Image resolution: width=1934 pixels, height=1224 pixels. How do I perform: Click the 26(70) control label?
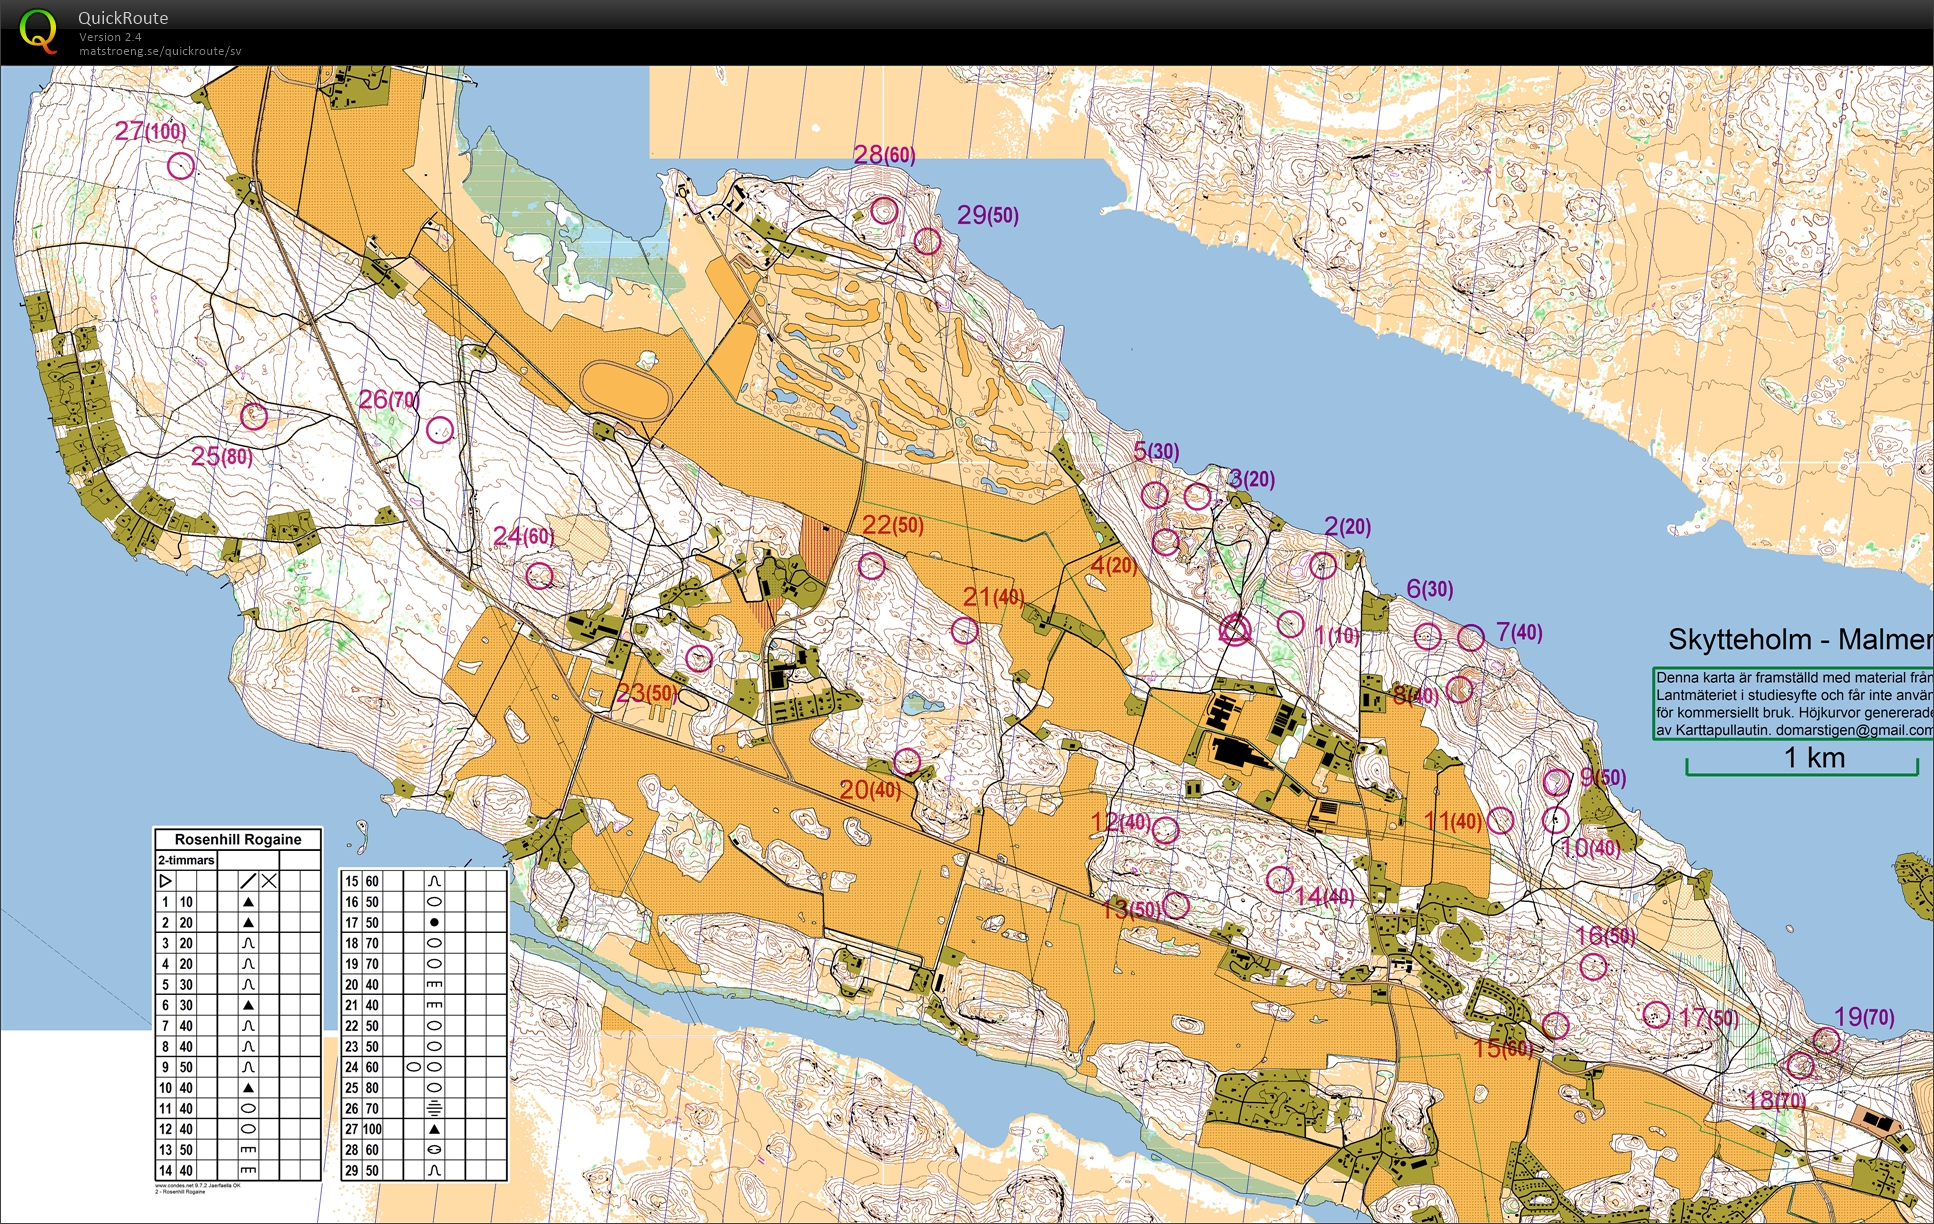tap(389, 400)
